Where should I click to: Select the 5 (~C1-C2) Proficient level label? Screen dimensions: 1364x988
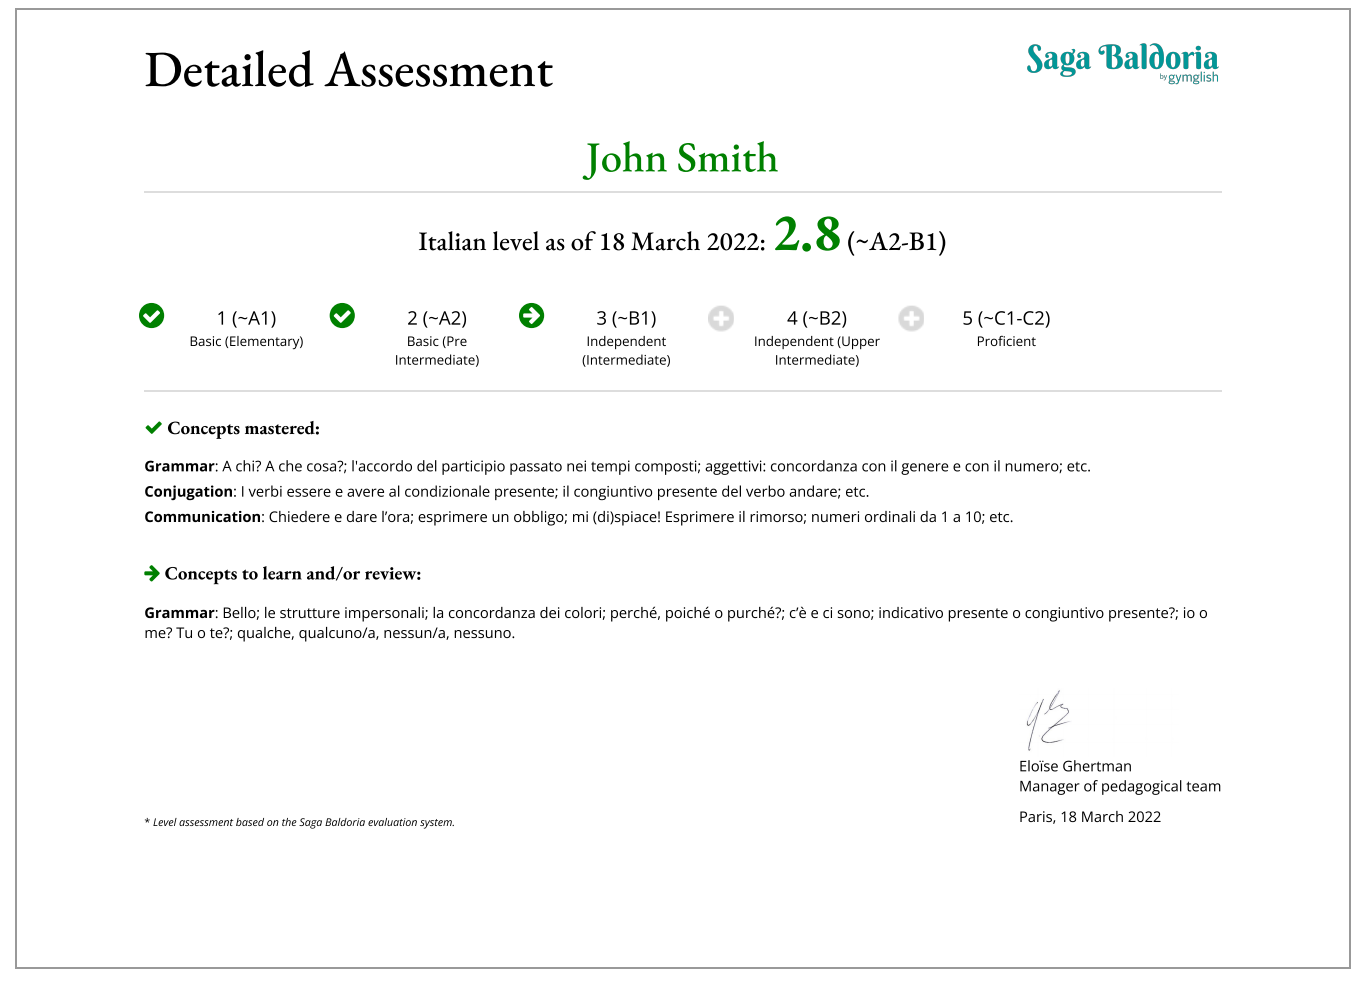1006,328
